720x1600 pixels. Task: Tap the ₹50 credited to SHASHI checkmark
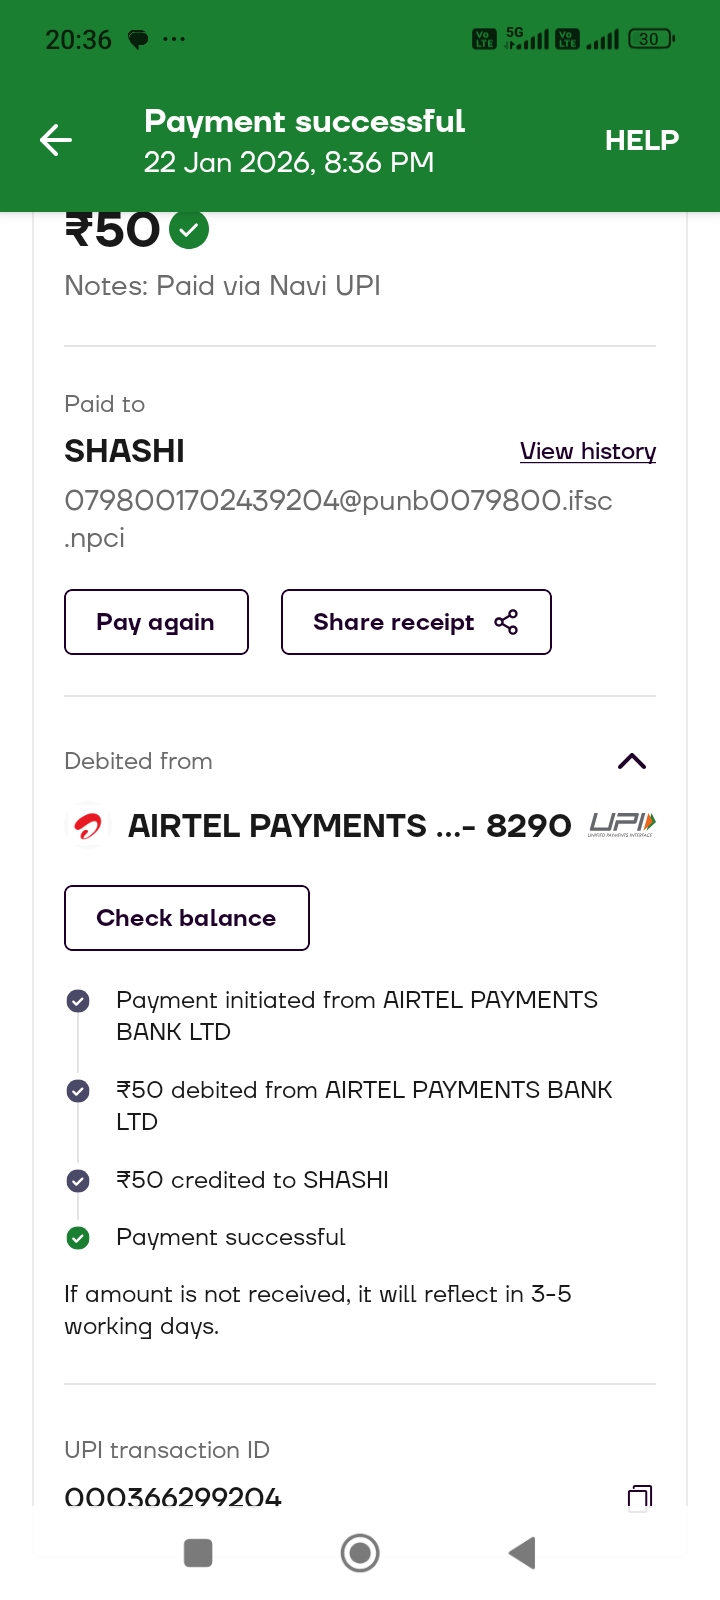point(78,1181)
